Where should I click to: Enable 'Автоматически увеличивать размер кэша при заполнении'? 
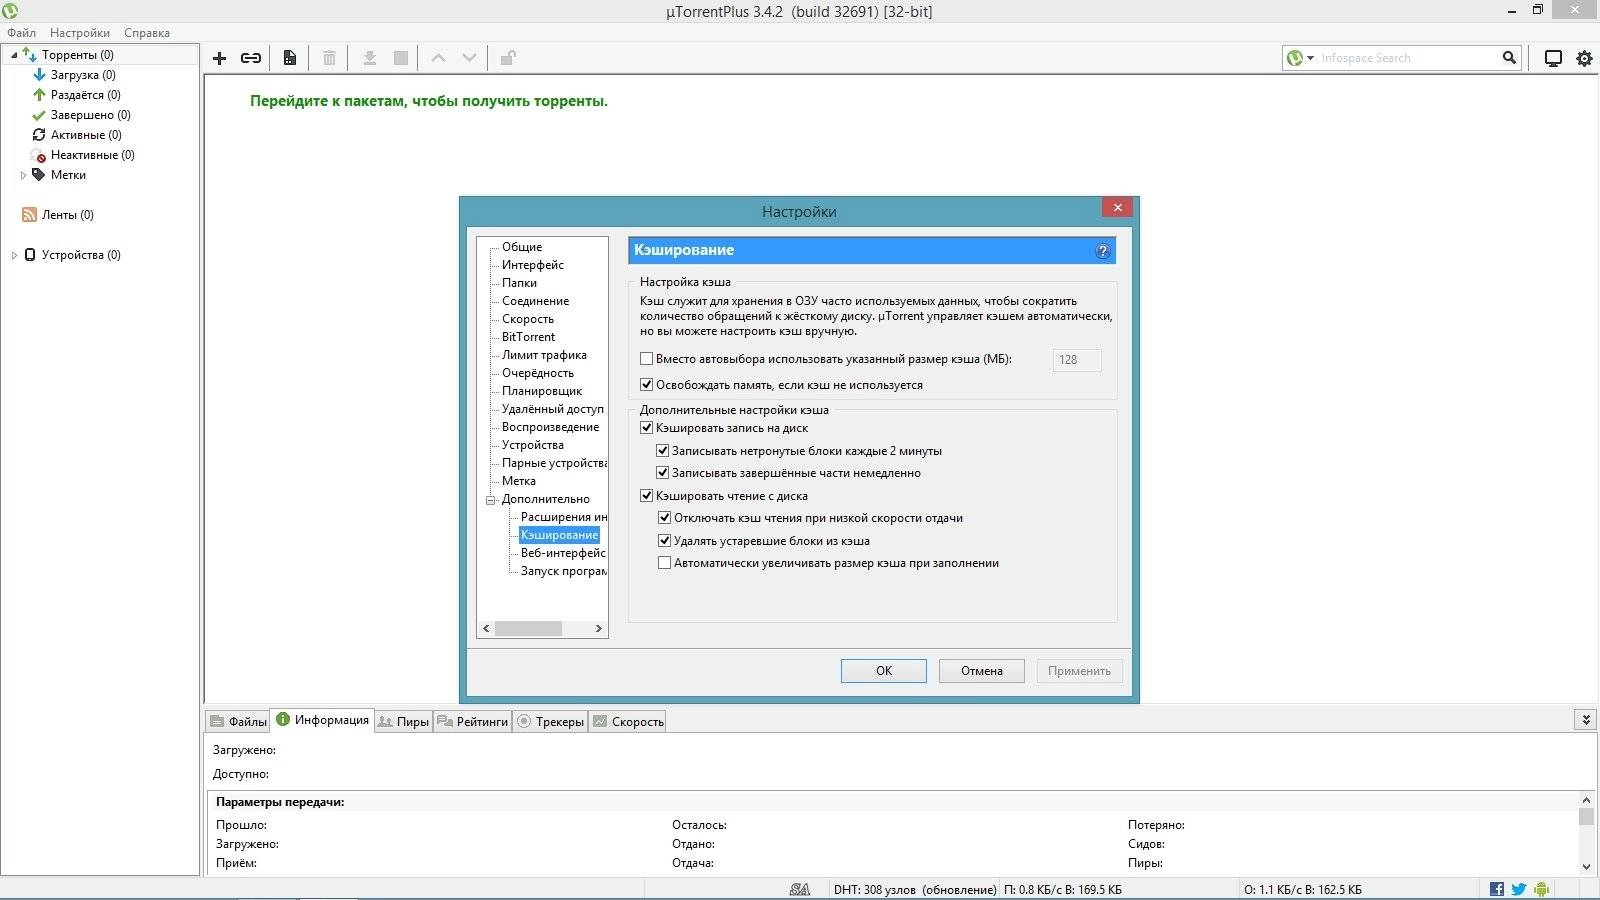click(664, 563)
